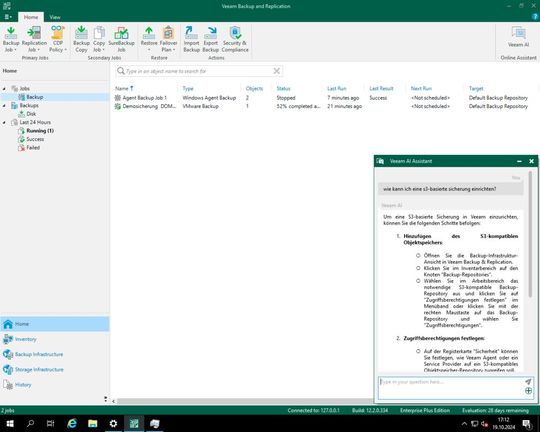Launch Veeam AI online assistant
The width and height of the screenshot is (540, 432).
pos(518,37)
